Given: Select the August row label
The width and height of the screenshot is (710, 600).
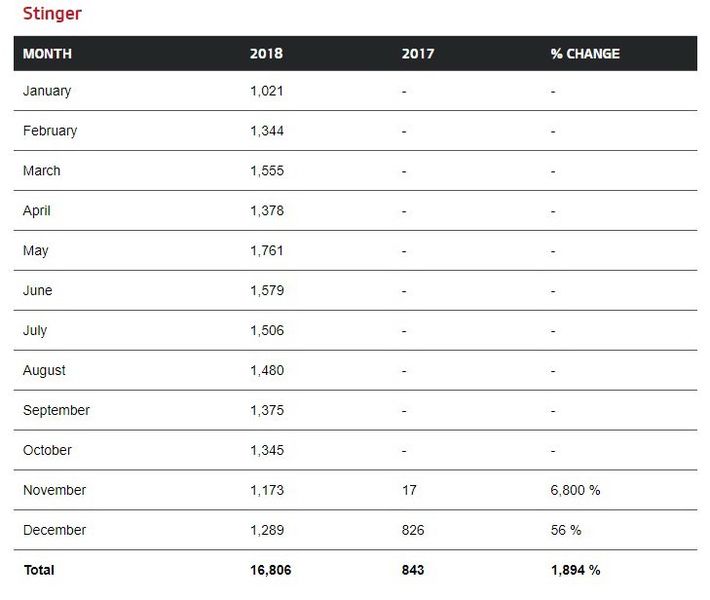Looking at the screenshot, I should click(x=44, y=371).
